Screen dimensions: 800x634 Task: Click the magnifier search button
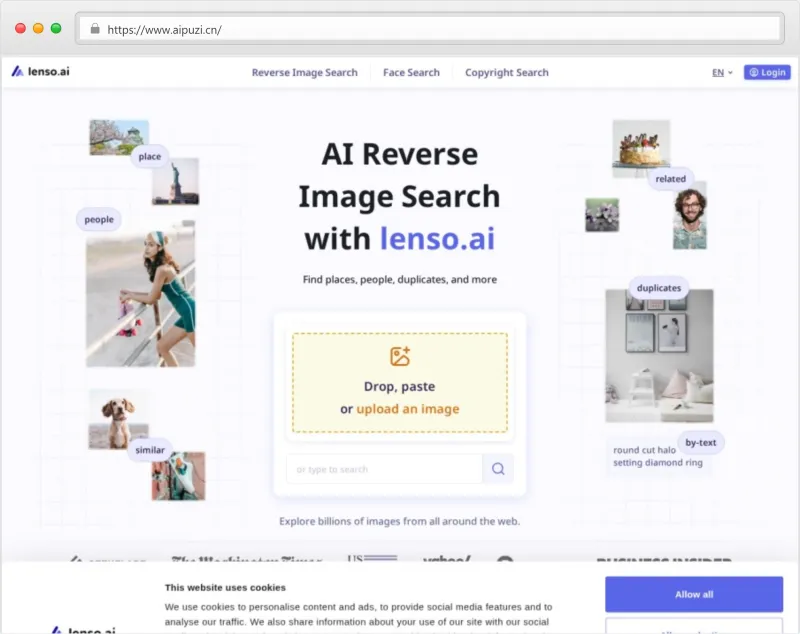point(498,469)
